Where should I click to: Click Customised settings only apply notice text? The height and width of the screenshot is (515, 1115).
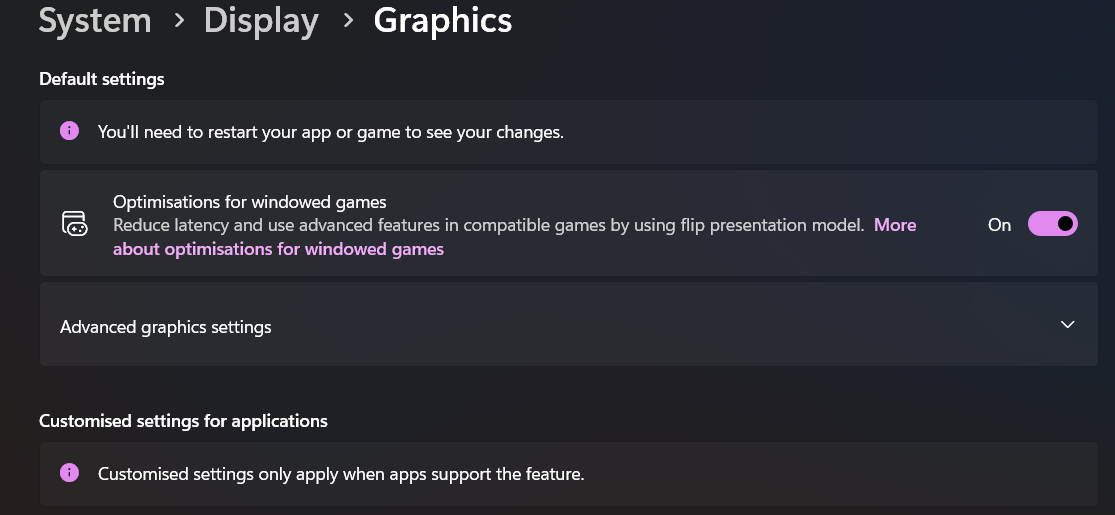pos(341,474)
